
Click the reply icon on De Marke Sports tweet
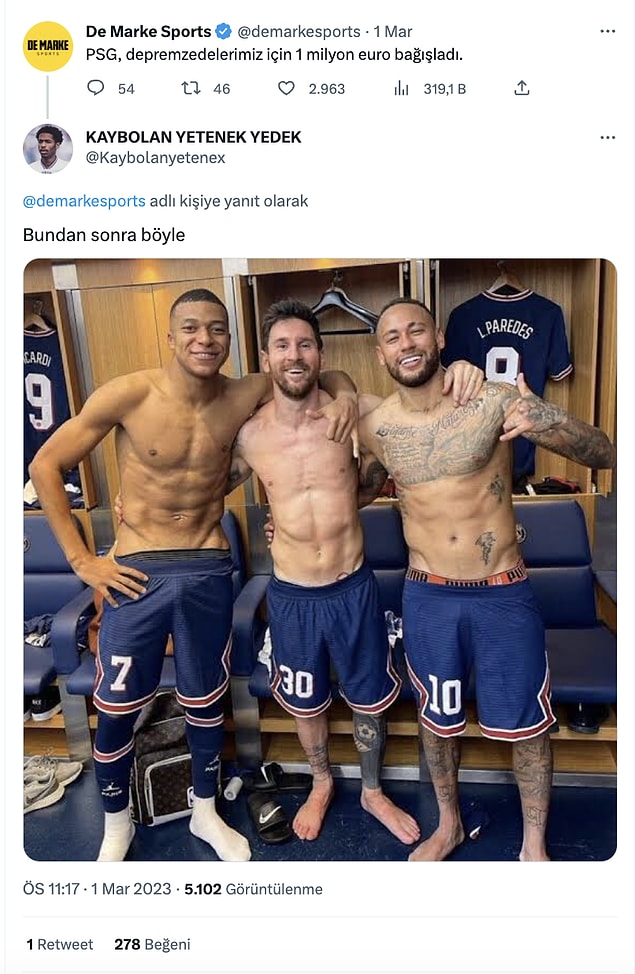tap(96, 88)
